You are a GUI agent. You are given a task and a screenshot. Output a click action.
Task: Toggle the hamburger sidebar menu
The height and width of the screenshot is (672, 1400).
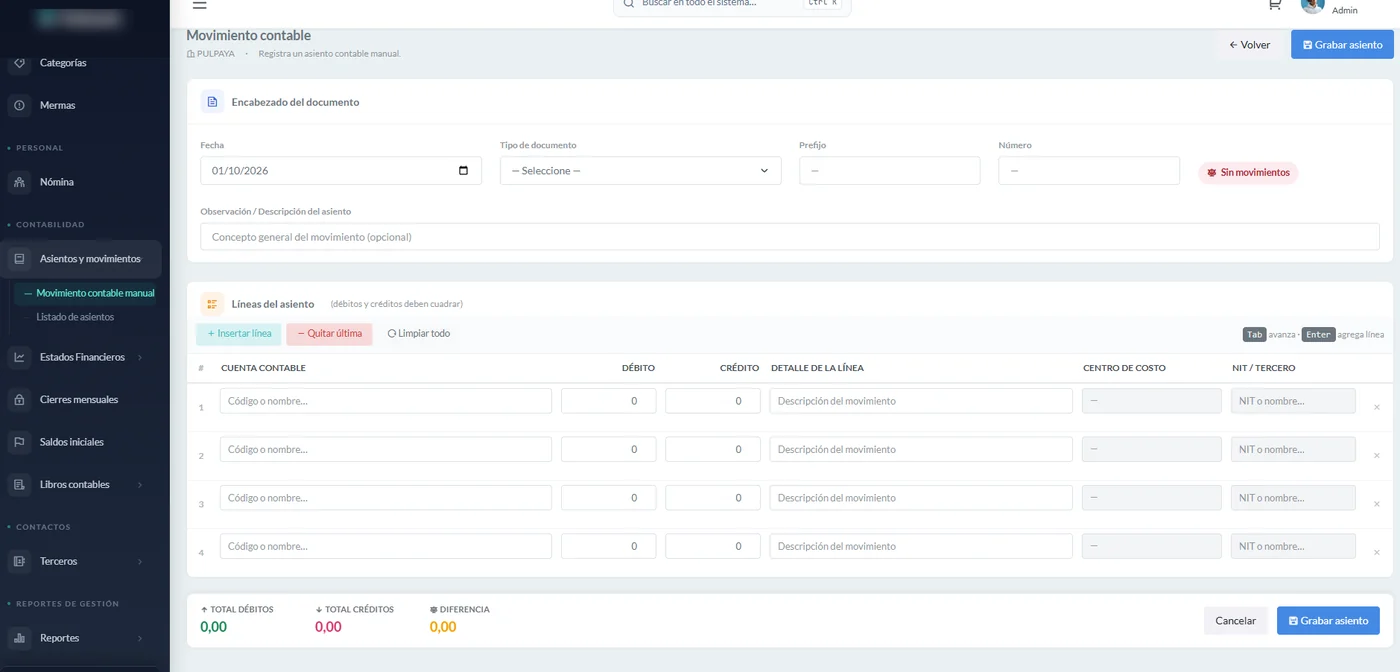pos(199,5)
